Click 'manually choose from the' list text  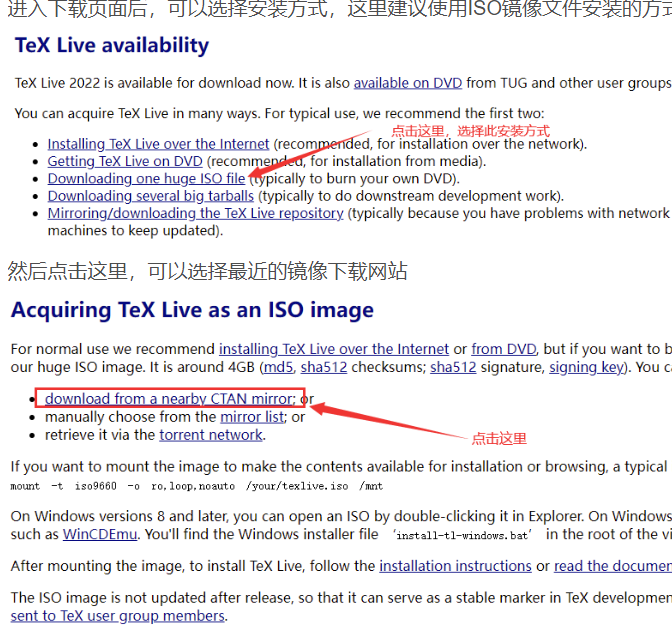click(x=131, y=417)
